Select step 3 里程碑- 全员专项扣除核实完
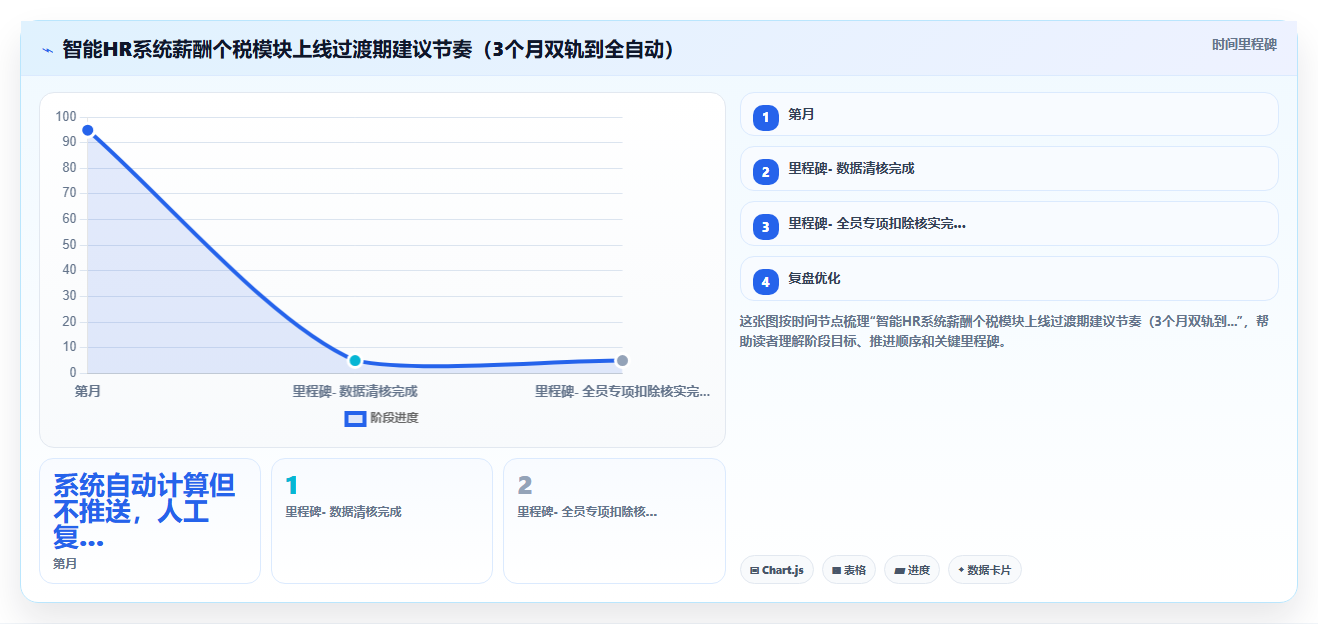 [1009, 224]
